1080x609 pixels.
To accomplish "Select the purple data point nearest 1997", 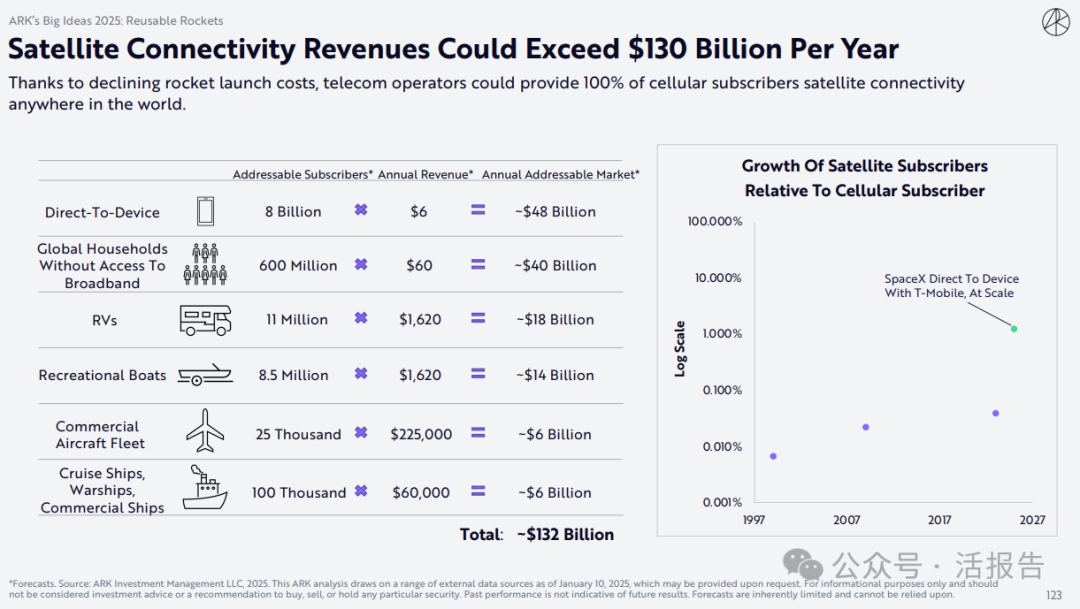I will coord(773,456).
